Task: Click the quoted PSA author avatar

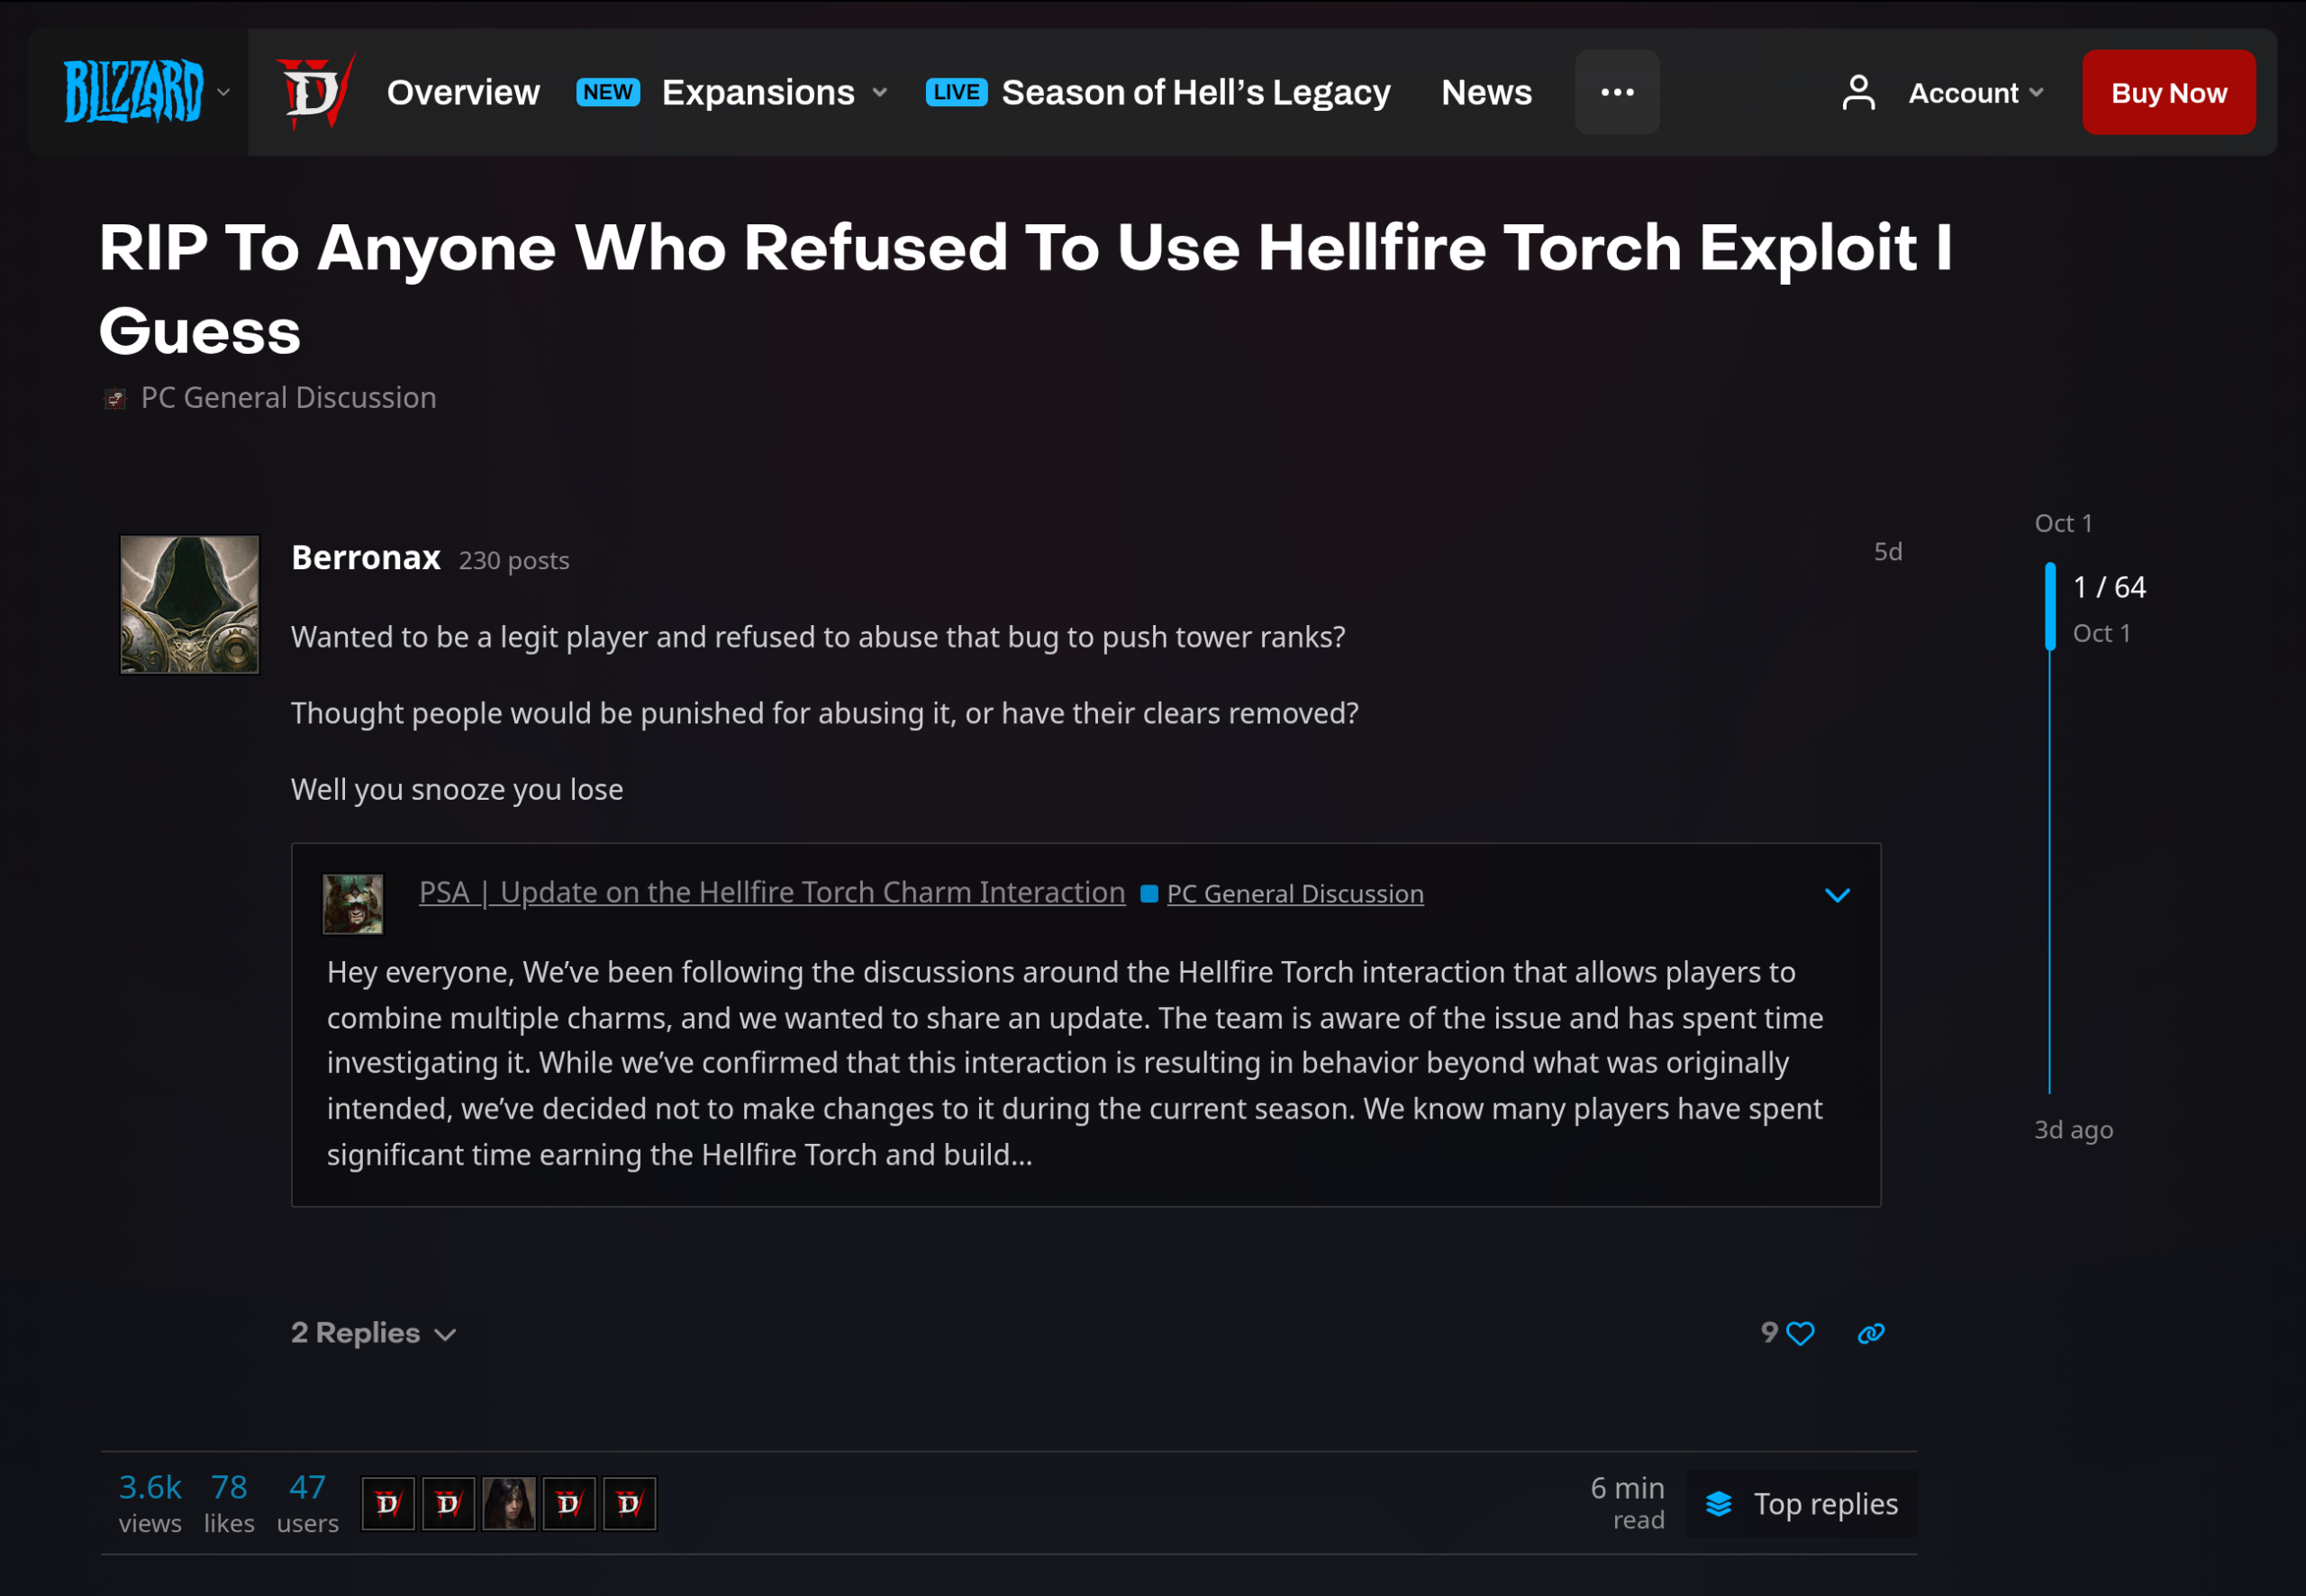Action: tap(353, 904)
